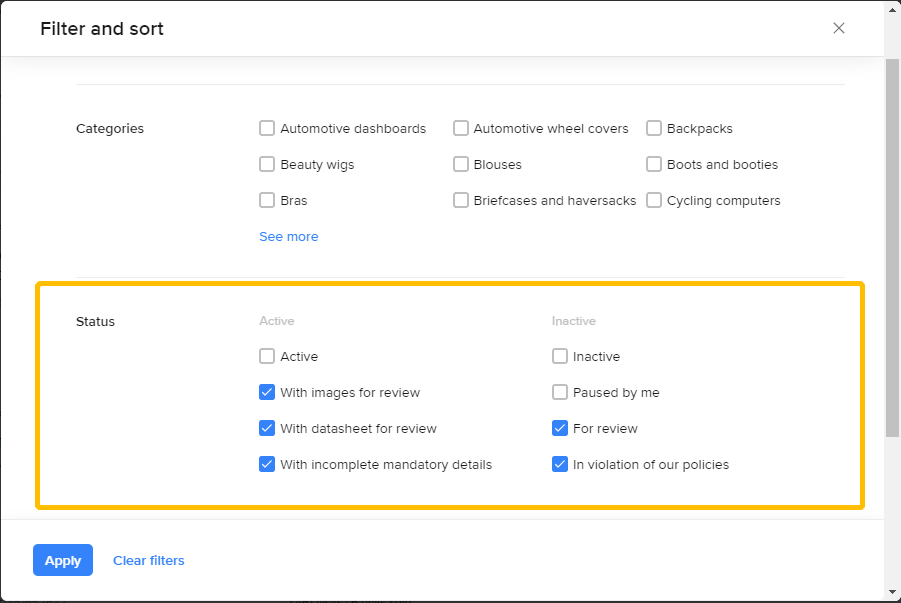Check the Blouses category
The height and width of the screenshot is (603, 901).
click(461, 164)
